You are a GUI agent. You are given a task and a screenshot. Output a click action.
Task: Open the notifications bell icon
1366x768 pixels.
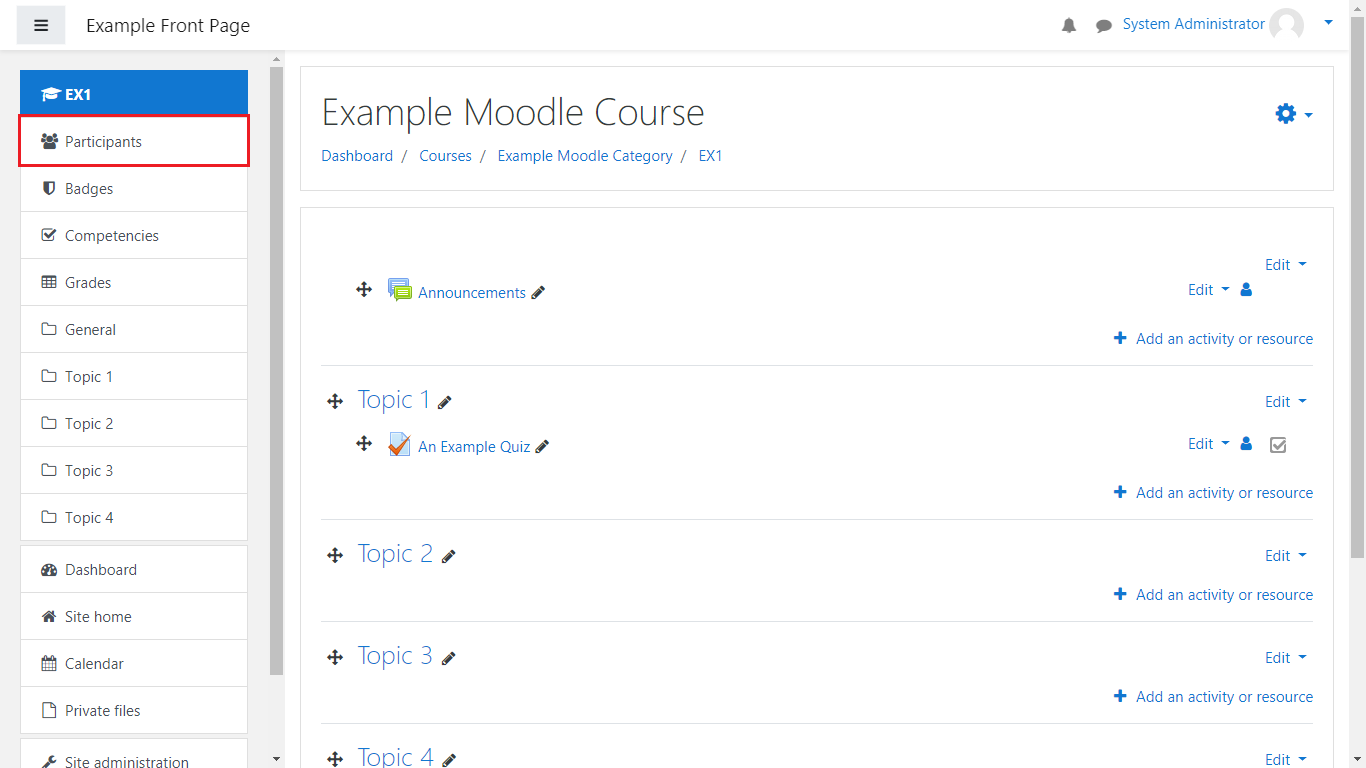(1069, 26)
